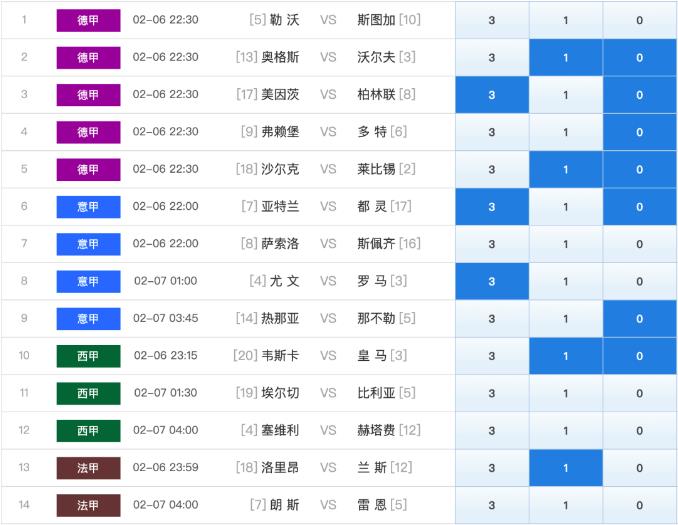
Task: Choose 1 for 亚特兰 vs 都灵
Action: (x=566, y=207)
